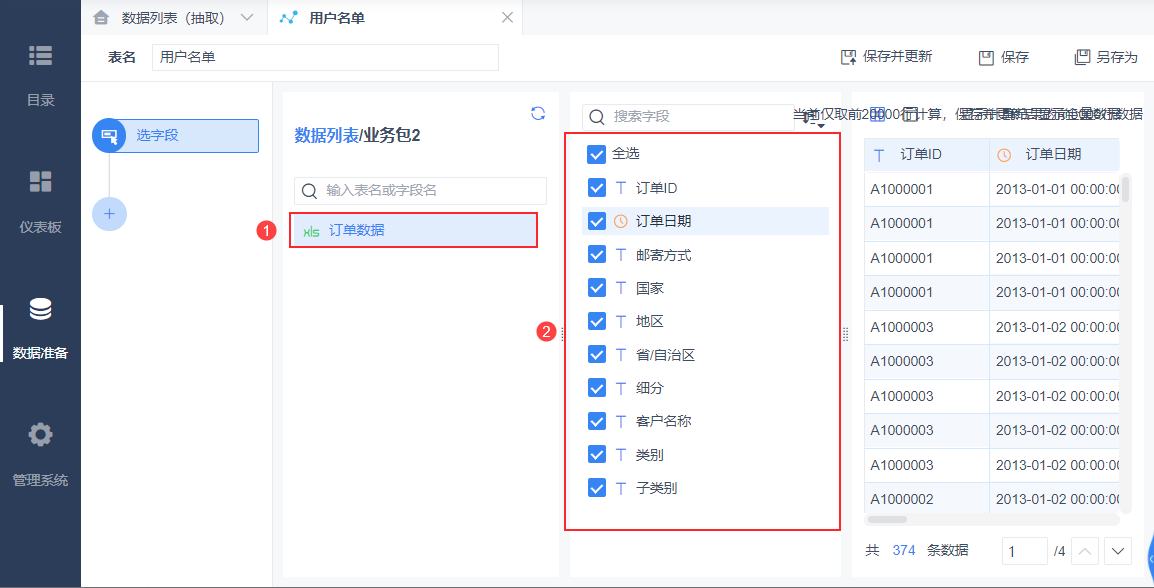Screen dimensions: 1154x588
Task: Switch to the 用户名单 tab
Action: click(336, 17)
